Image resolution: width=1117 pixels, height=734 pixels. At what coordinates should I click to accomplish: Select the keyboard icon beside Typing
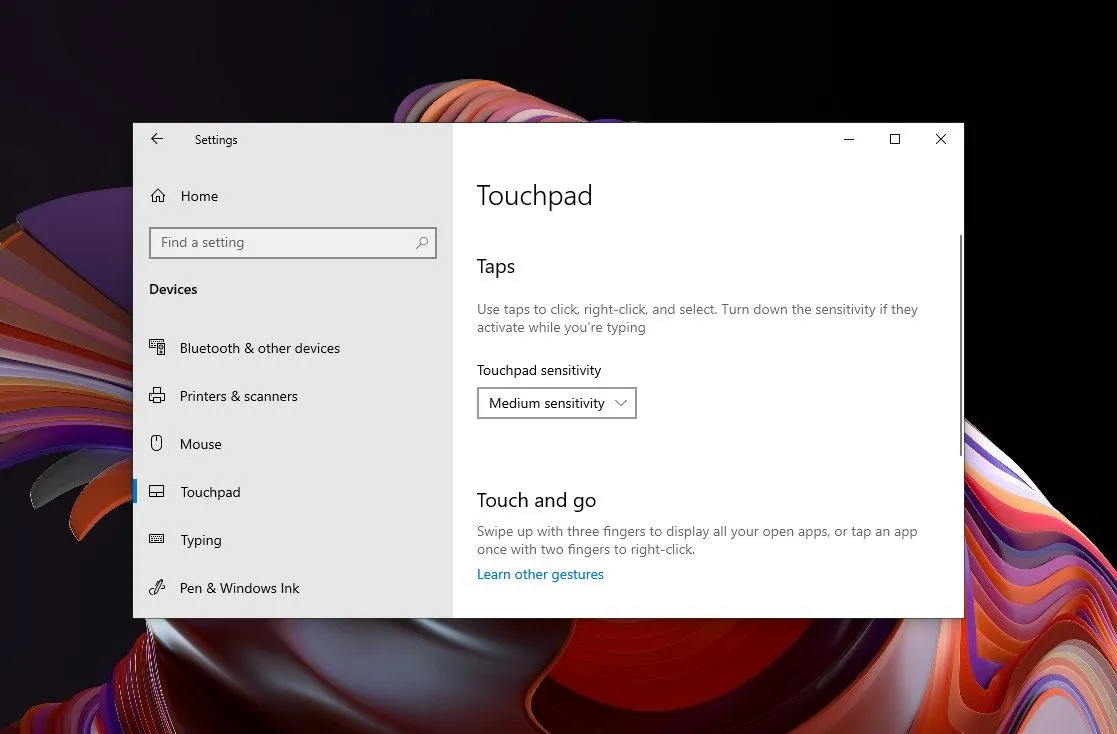(157, 540)
